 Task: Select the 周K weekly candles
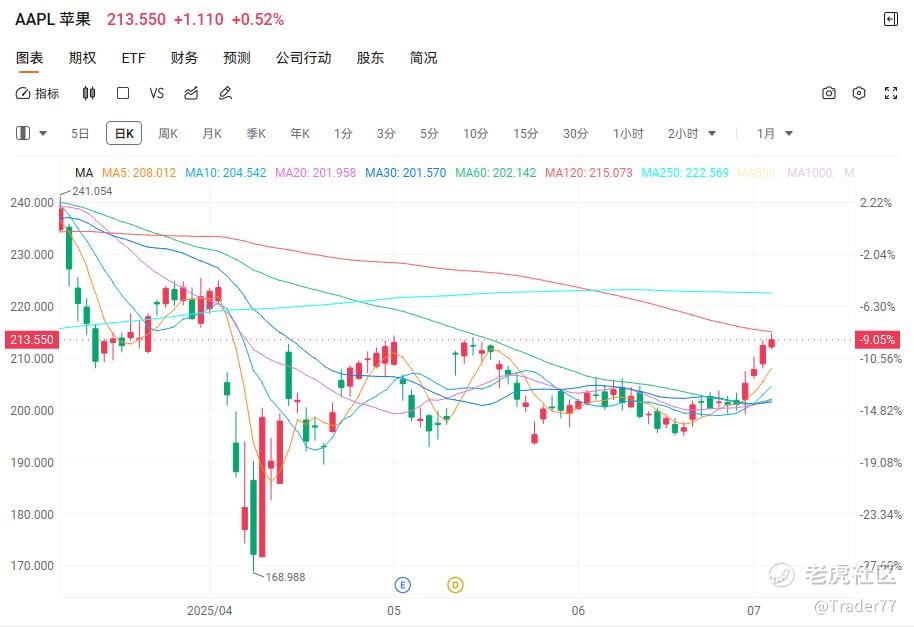[x=168, y=133]
